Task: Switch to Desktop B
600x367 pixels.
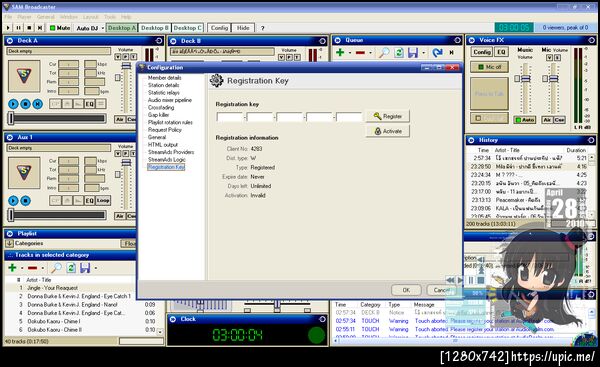Action: (x=155, y=28)
